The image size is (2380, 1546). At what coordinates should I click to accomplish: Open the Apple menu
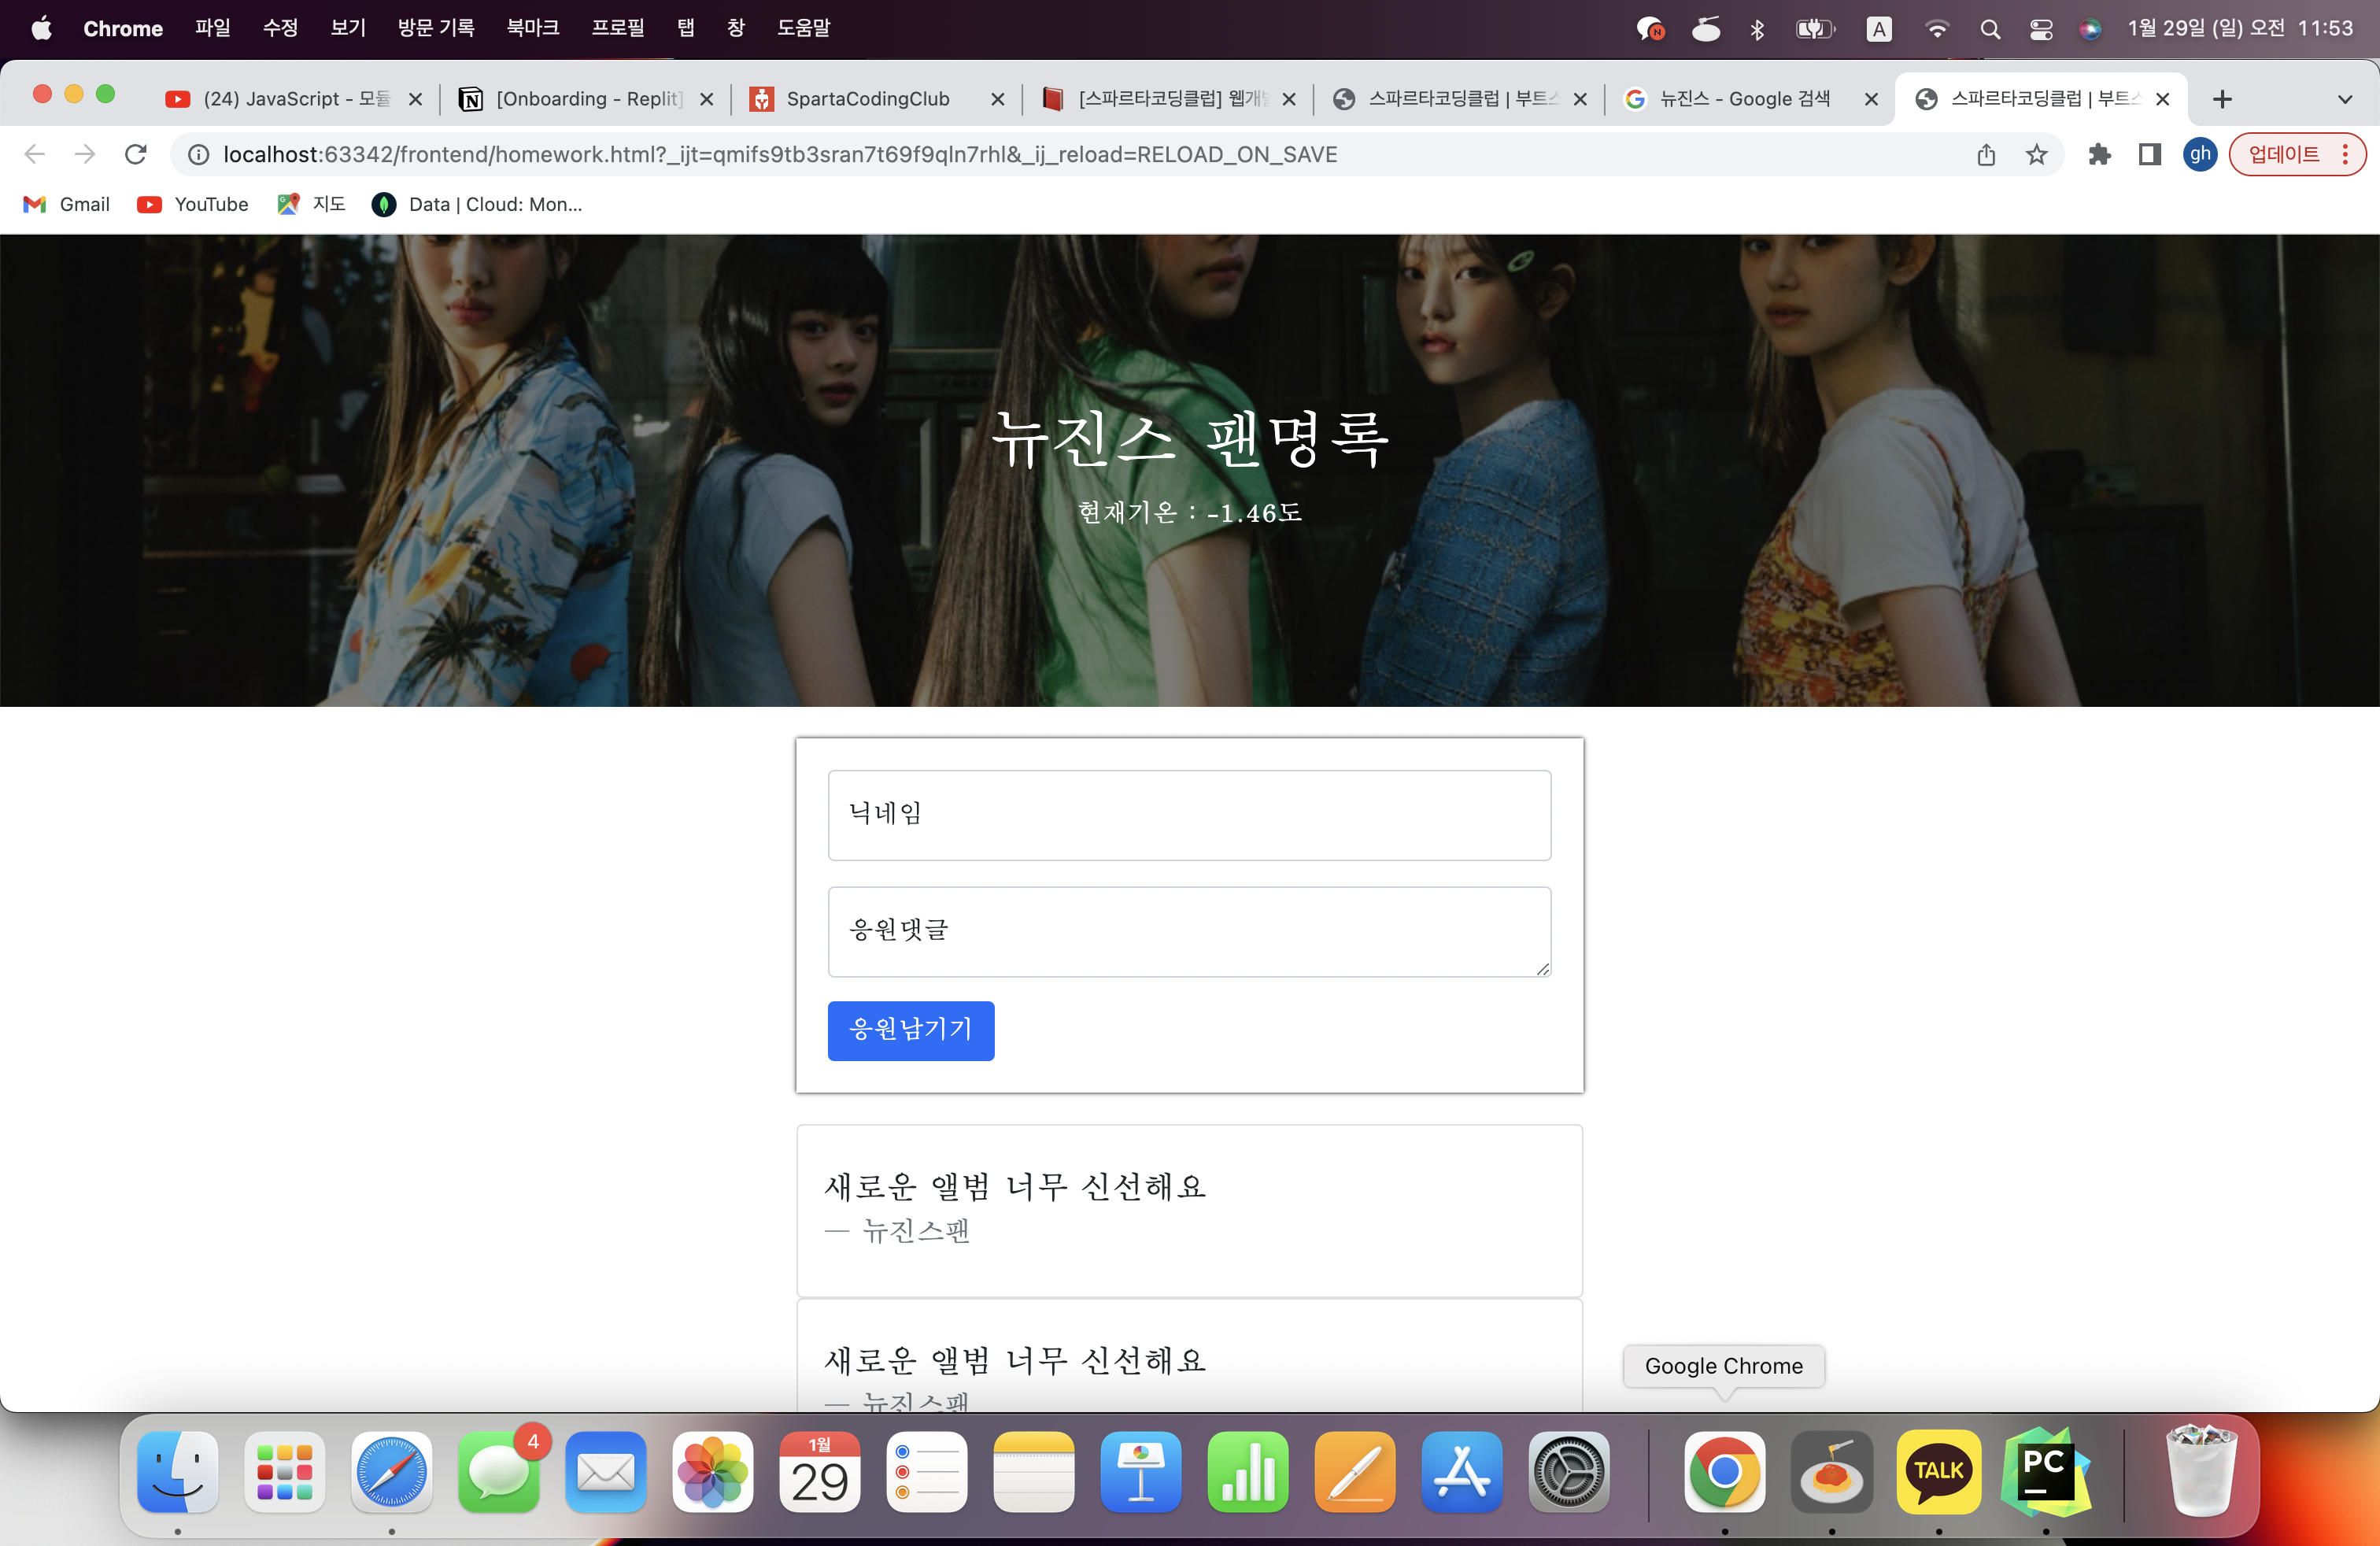pyautogui.click(x=41, y=28)
